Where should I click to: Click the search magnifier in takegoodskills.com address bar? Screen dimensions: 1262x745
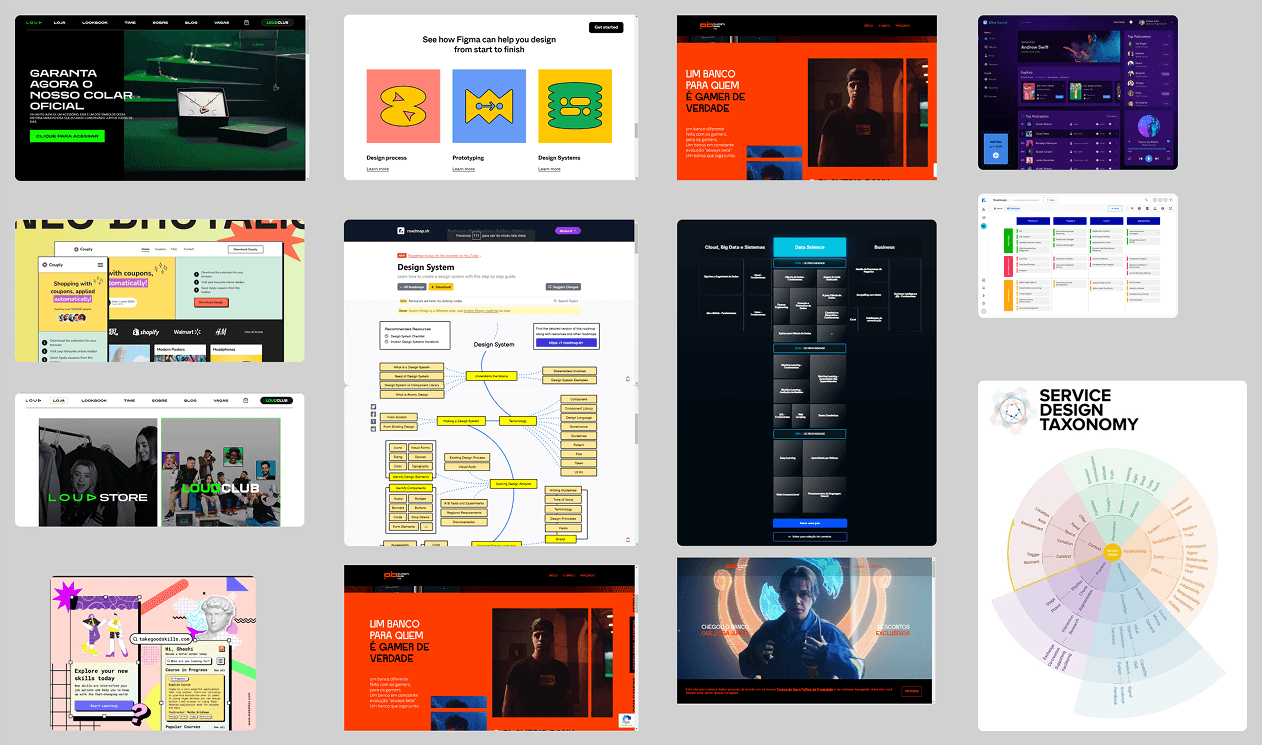(133, 638)
